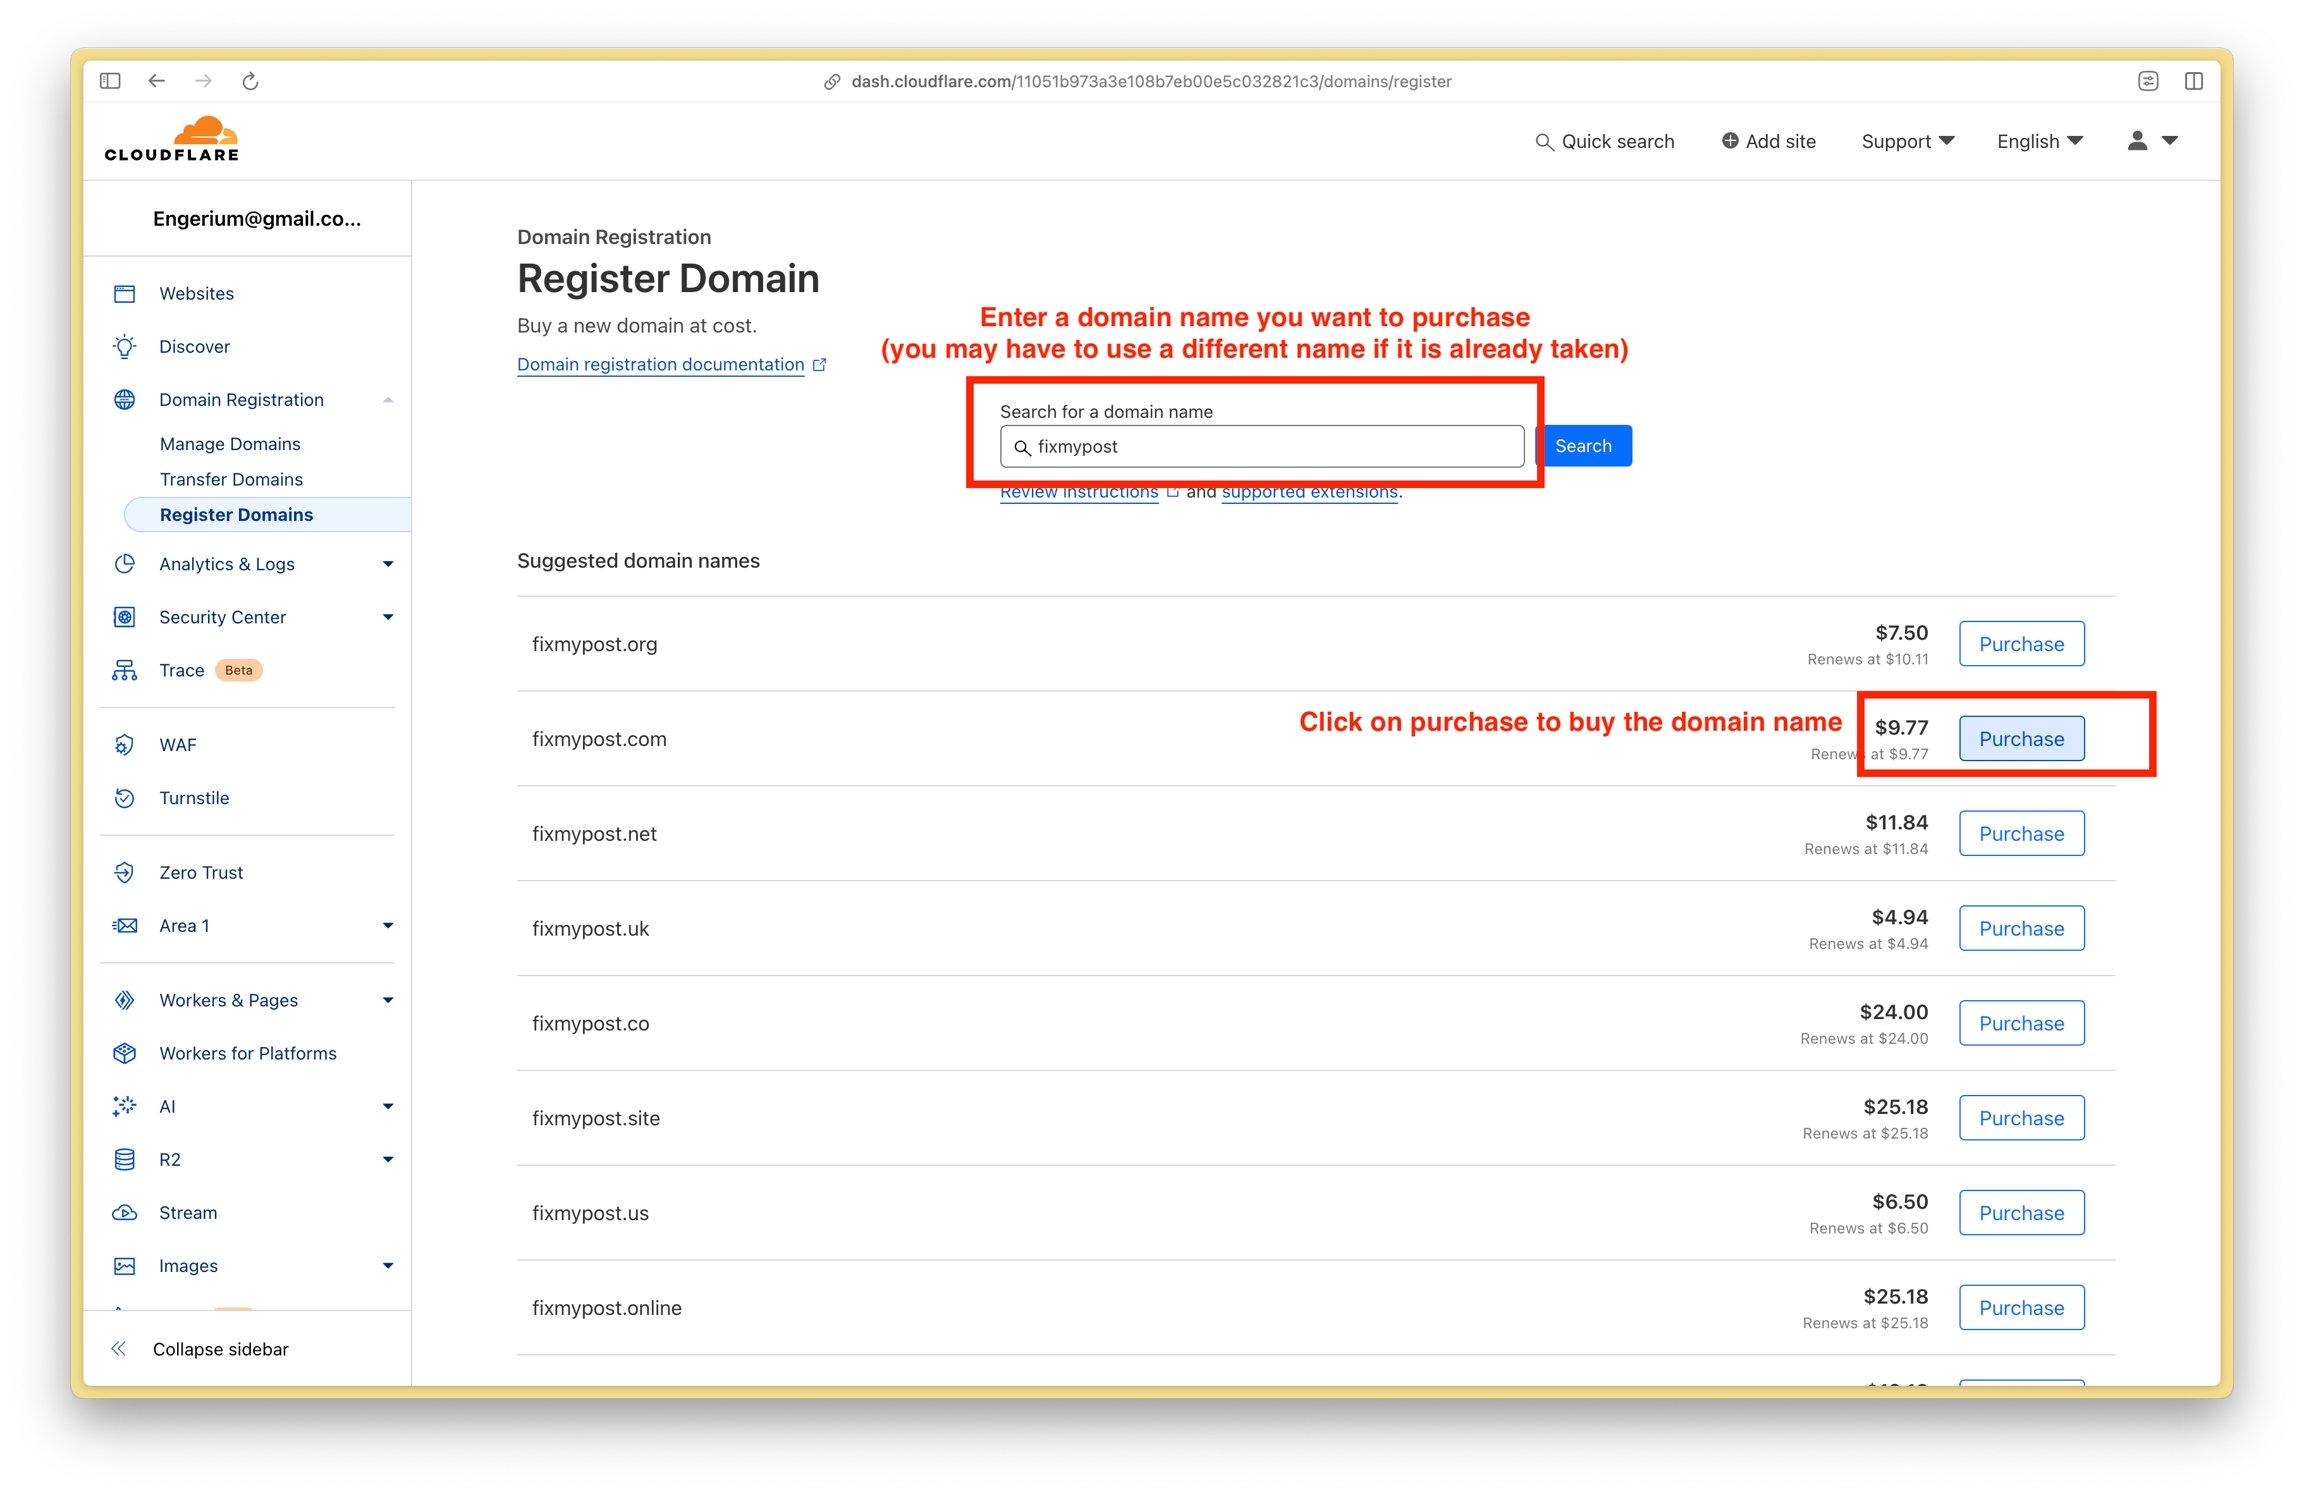Toggle the browser sidebar icon
2304x1492 pixels.
[110, 81]
